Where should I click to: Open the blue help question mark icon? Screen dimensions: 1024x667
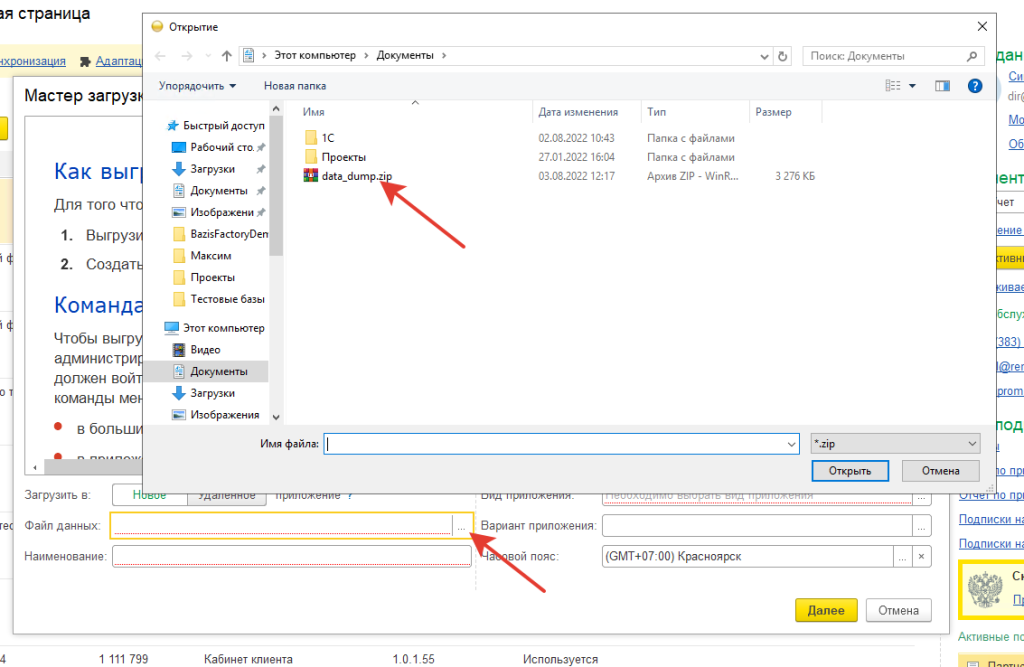pyautogui.click(x=974, y=86)
